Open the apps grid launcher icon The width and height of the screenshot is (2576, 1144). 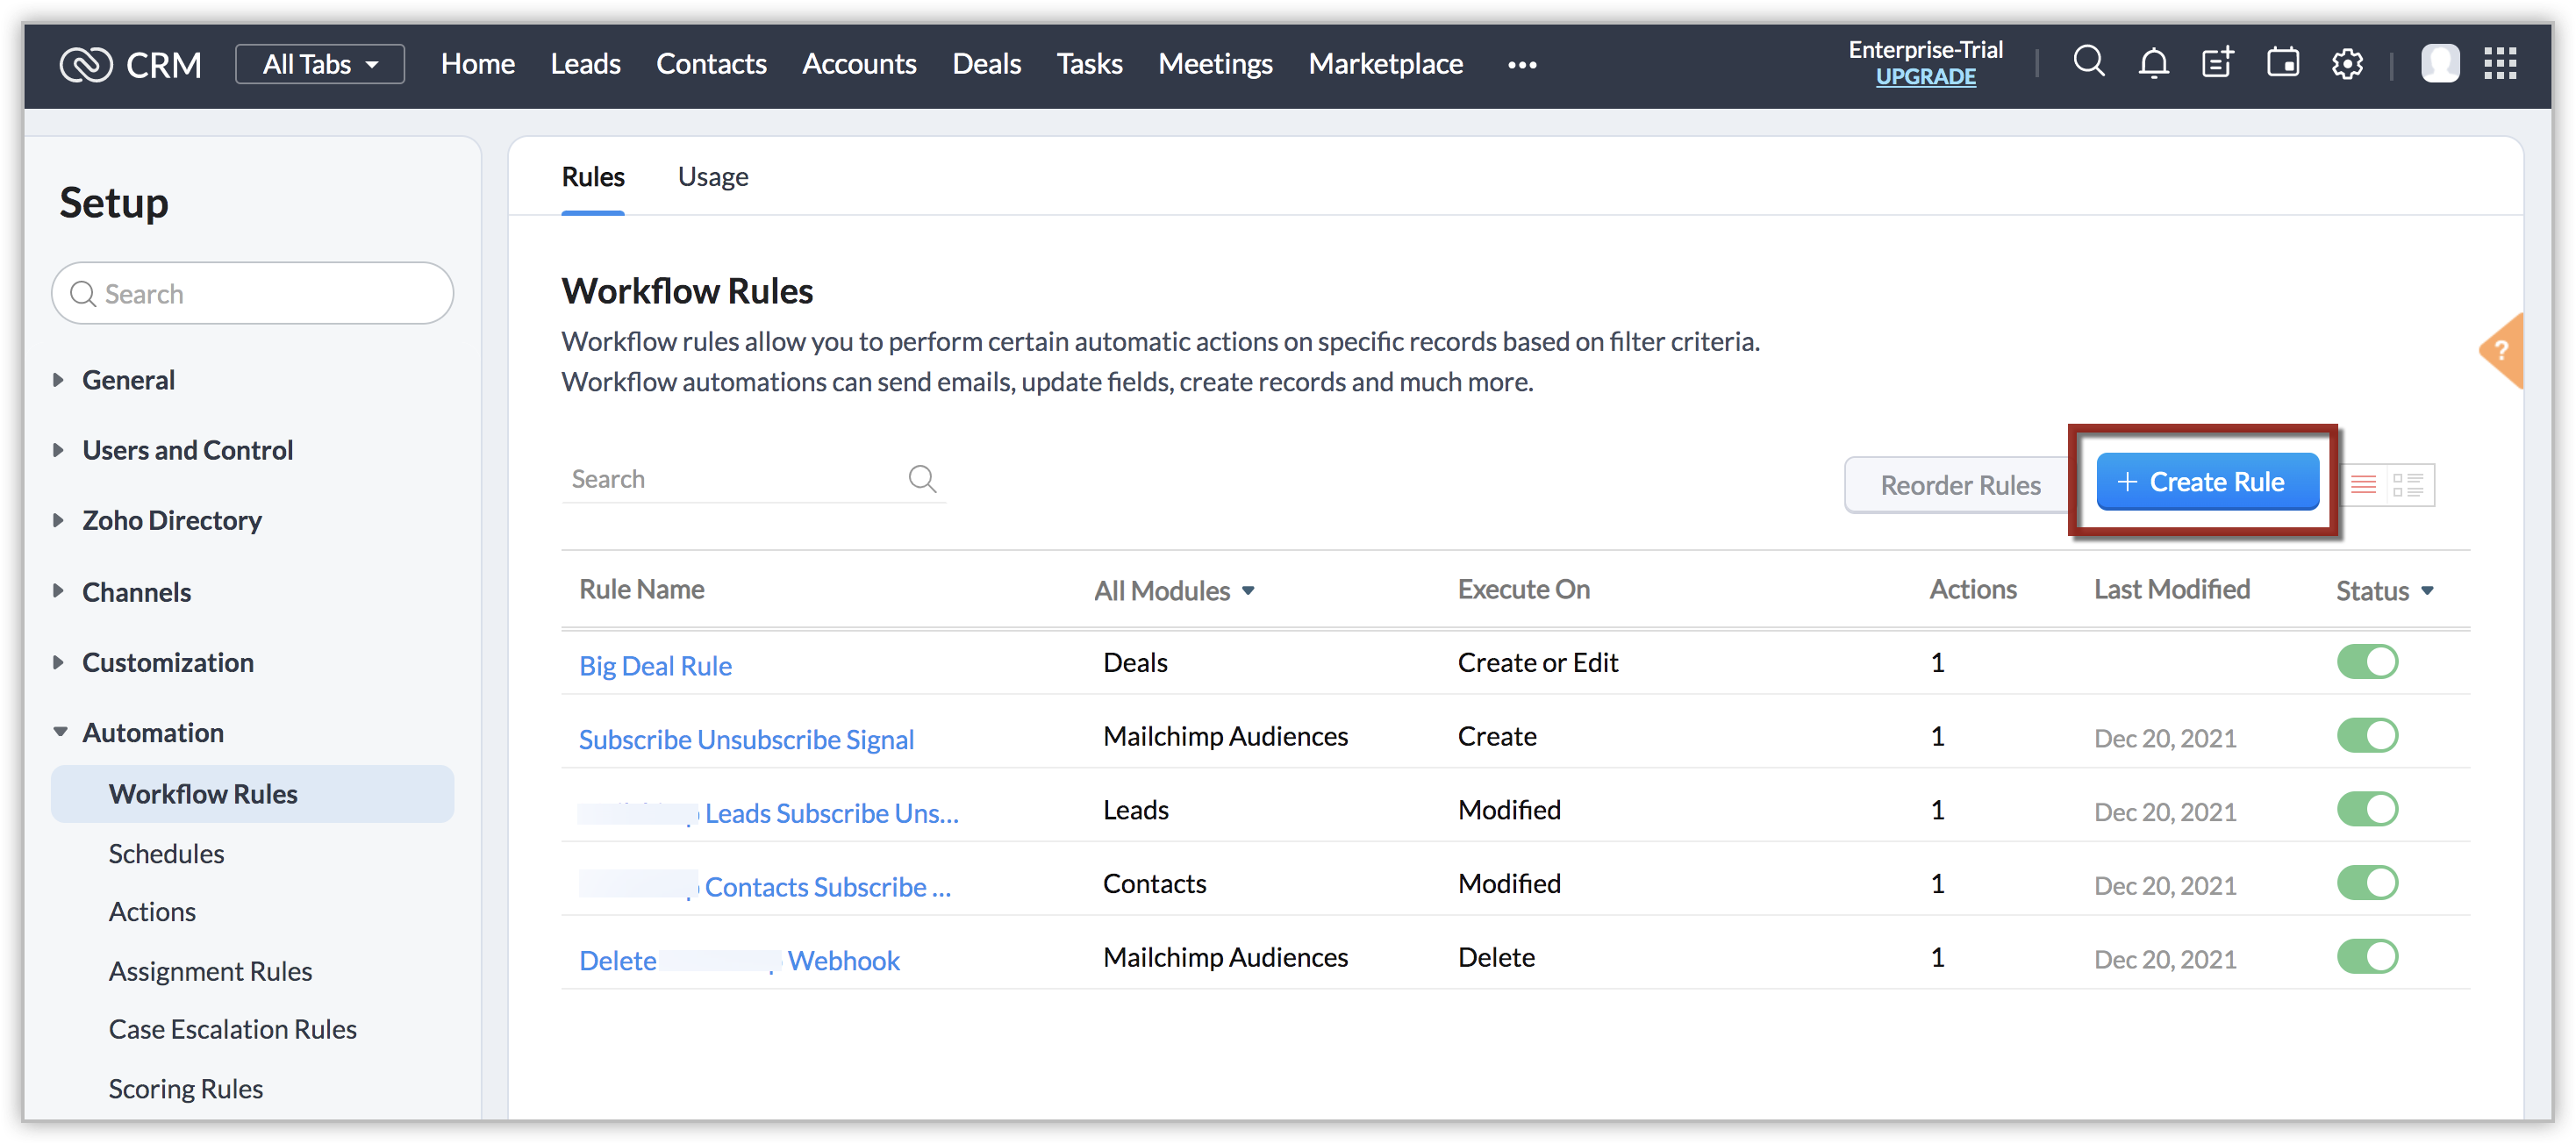point(2500,63)
